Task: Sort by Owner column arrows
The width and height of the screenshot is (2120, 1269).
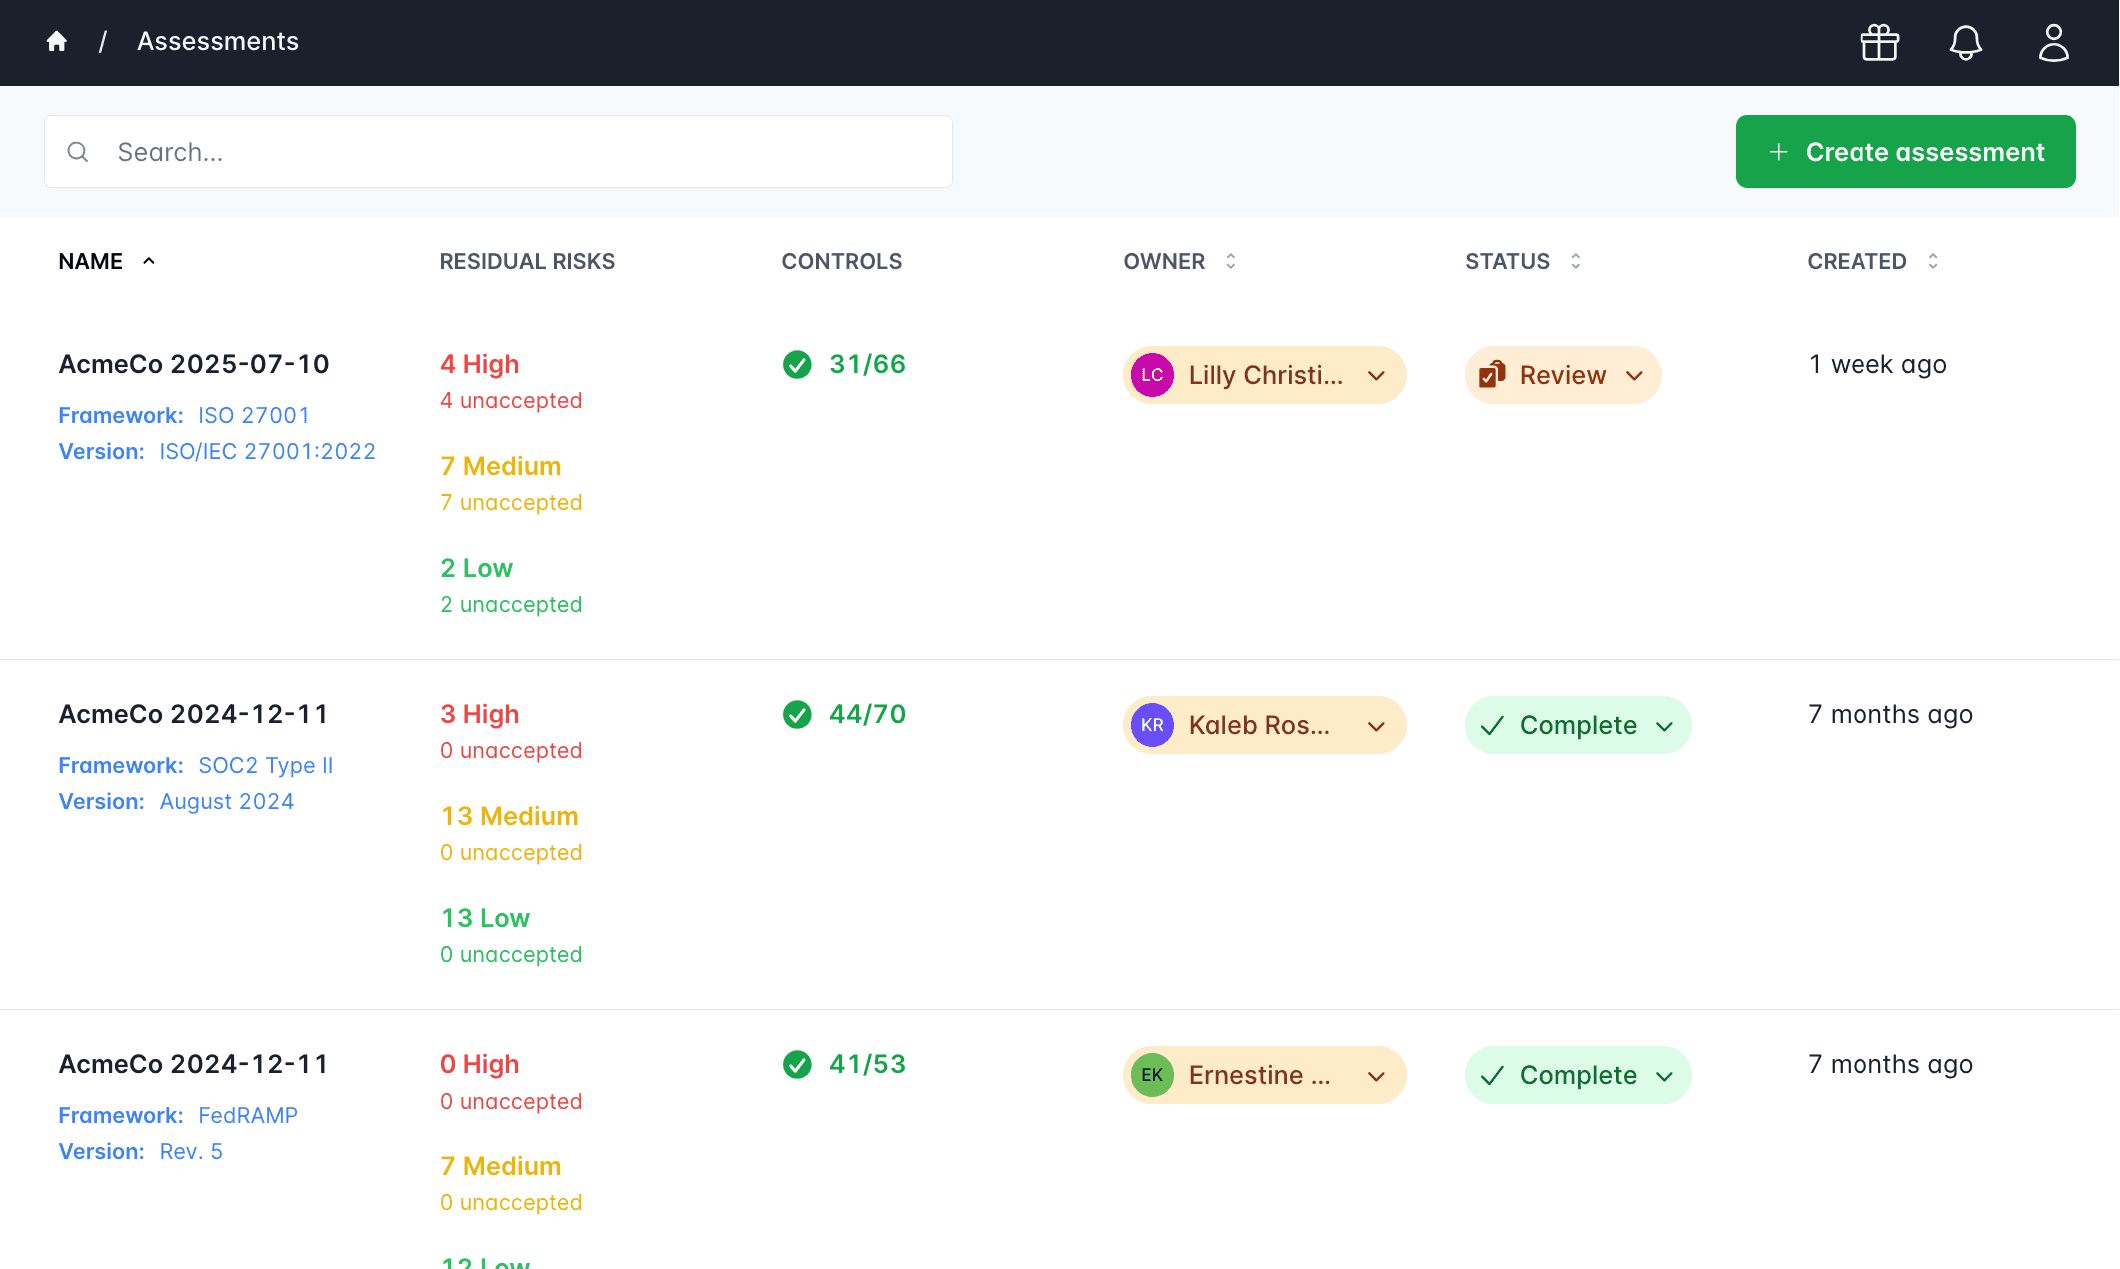Action: tap(1231, 261)
